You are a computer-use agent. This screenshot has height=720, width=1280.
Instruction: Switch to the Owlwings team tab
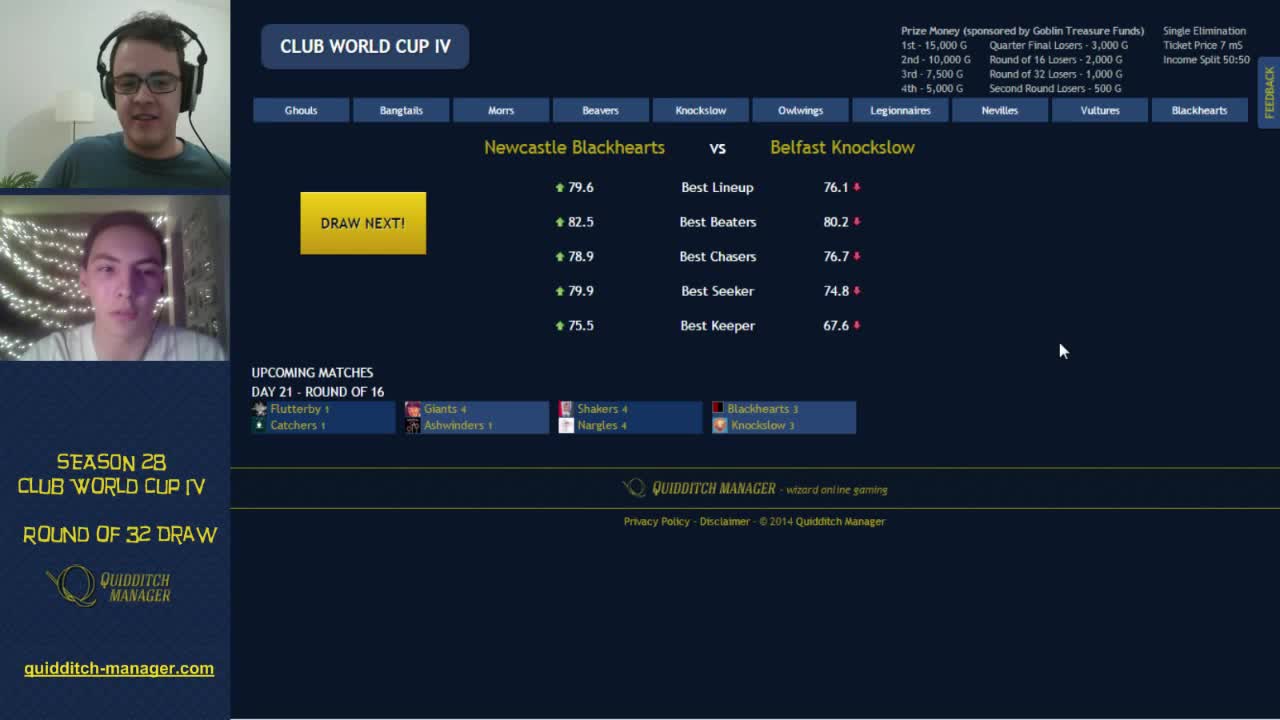point(800,110)
